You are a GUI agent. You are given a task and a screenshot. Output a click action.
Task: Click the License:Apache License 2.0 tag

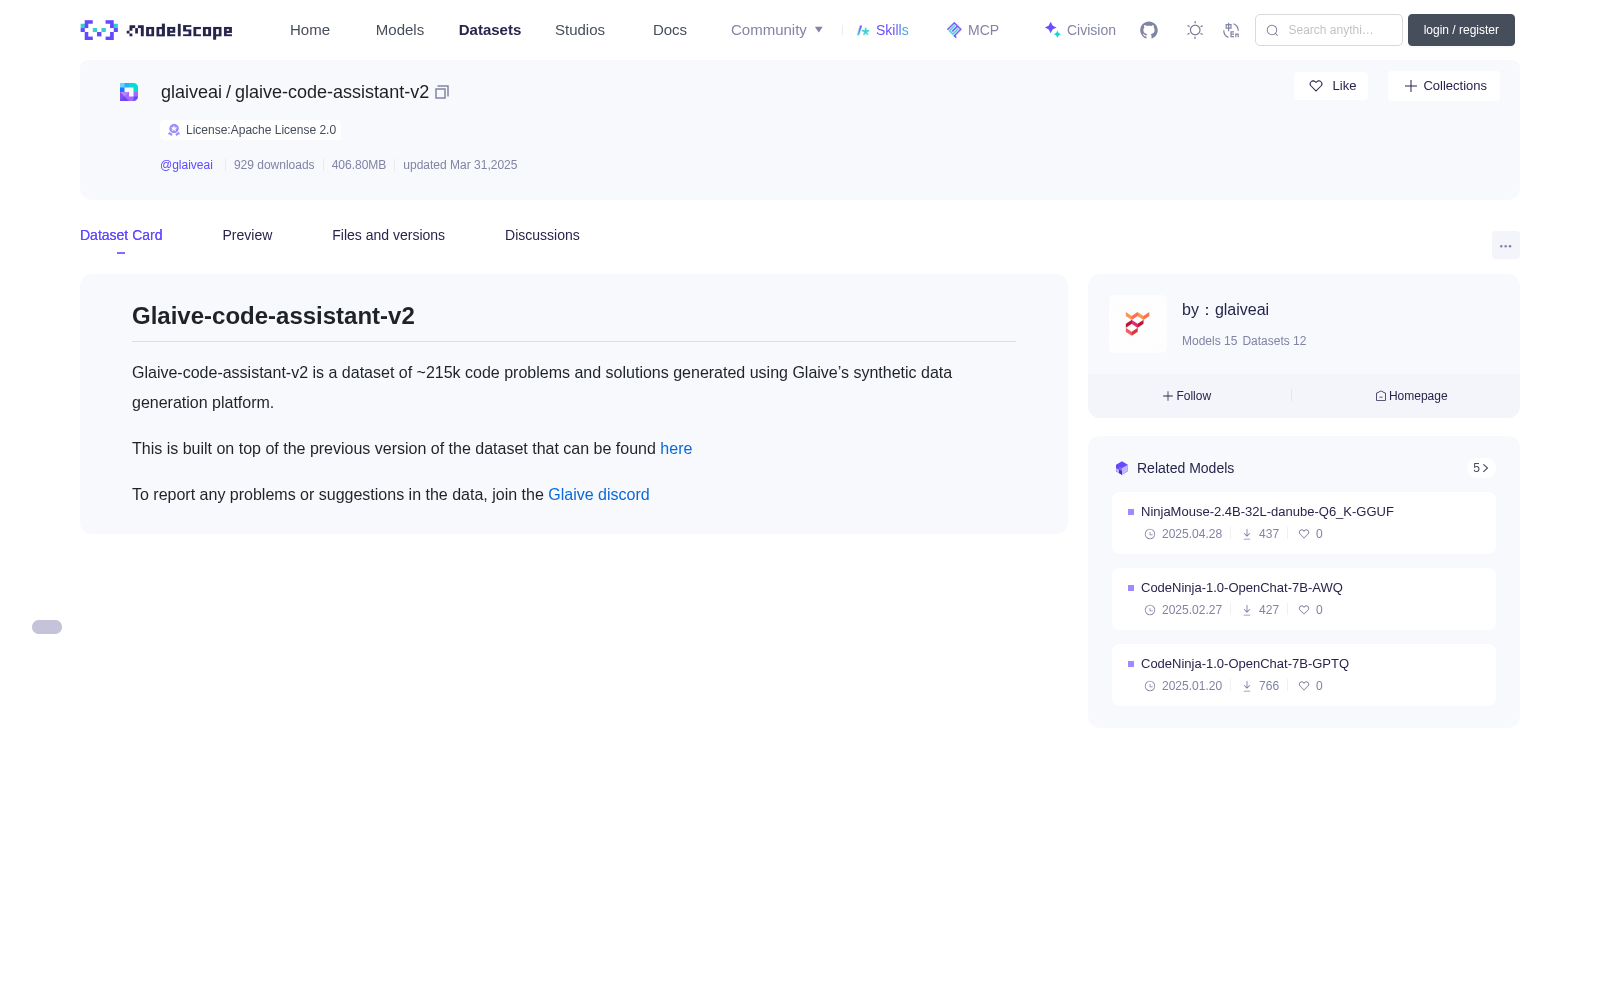click(x=251, y=130)
